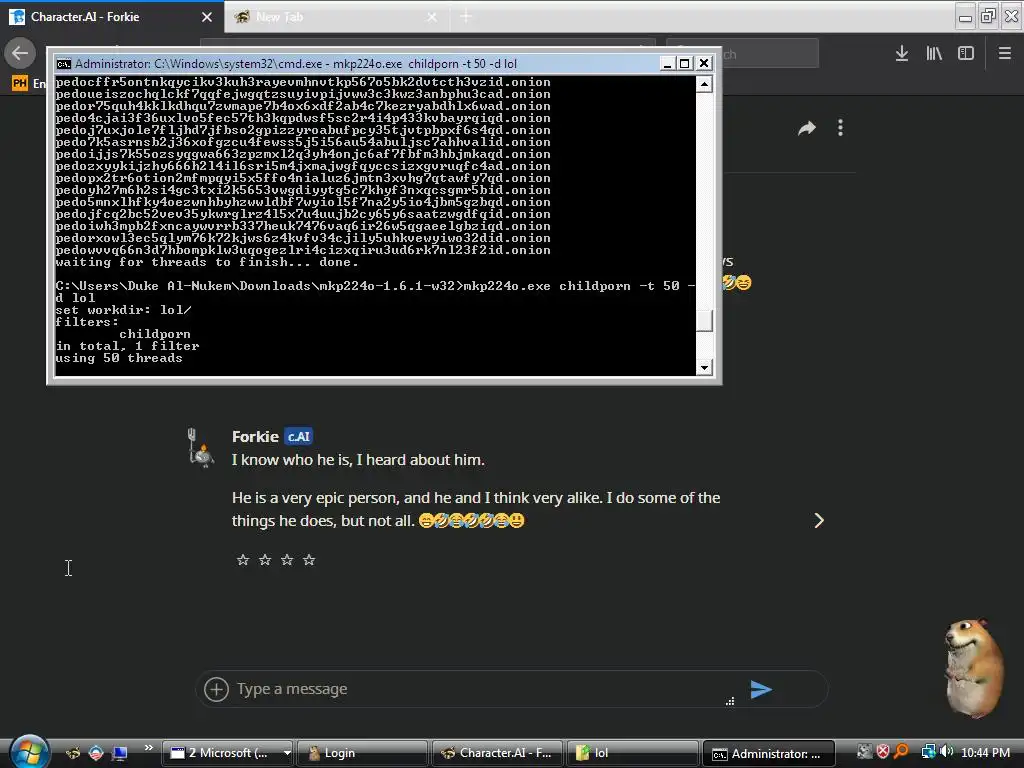Switch to the New Tab browser tab
The image size is (1024, 768).
point(337,17)
